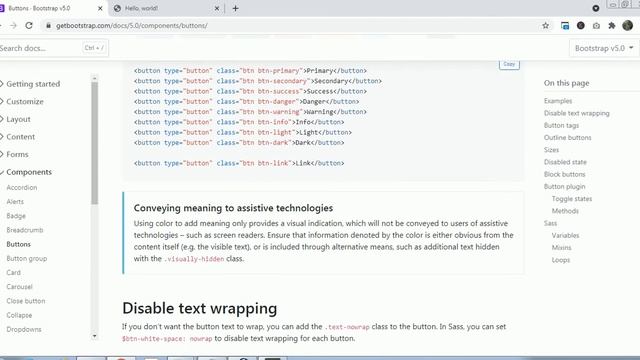Click the blue window extension icon
Image resolution: width=640 pixels, height=360 pixels.
click(565, 26)
